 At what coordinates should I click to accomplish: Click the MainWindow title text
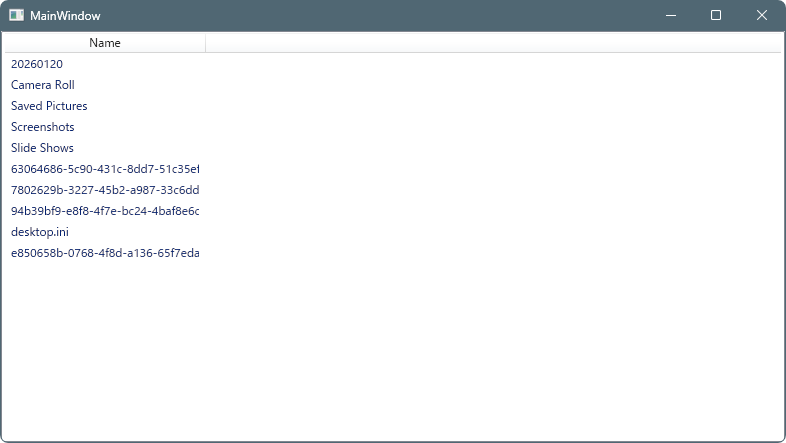[65, 16]
